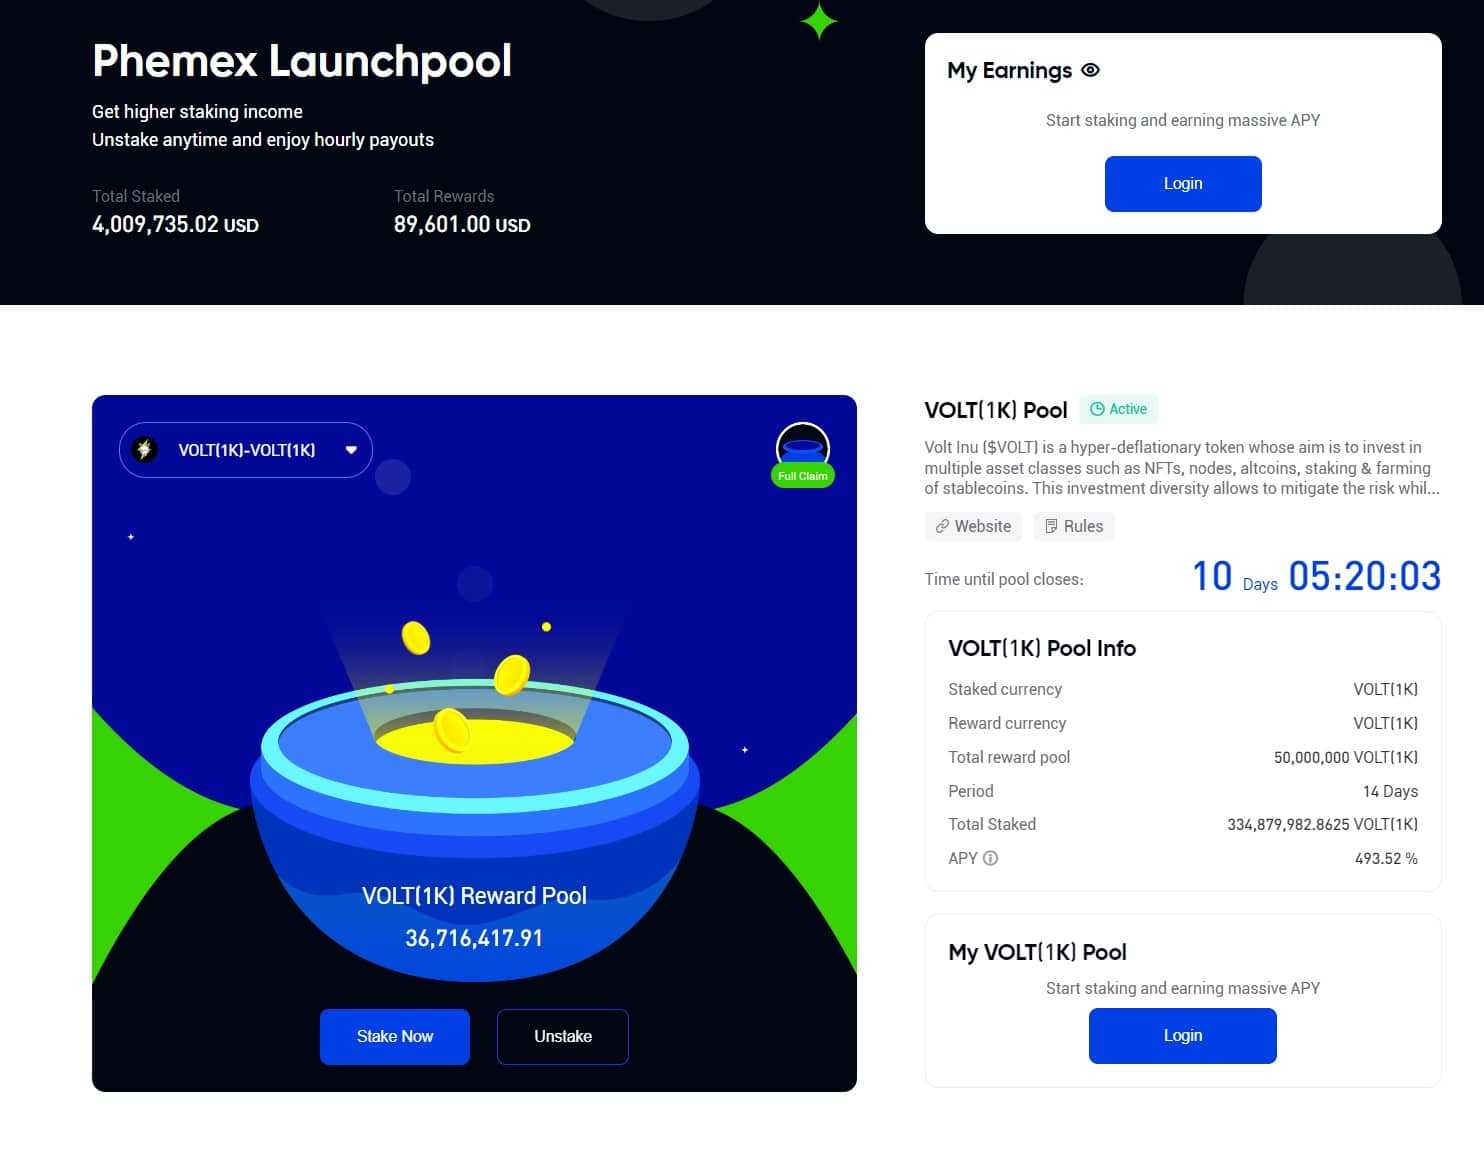The height and width of the screenshot is (1165, 1484).
Task: Click the Full Claim pot icon
Action: (802, 445)
